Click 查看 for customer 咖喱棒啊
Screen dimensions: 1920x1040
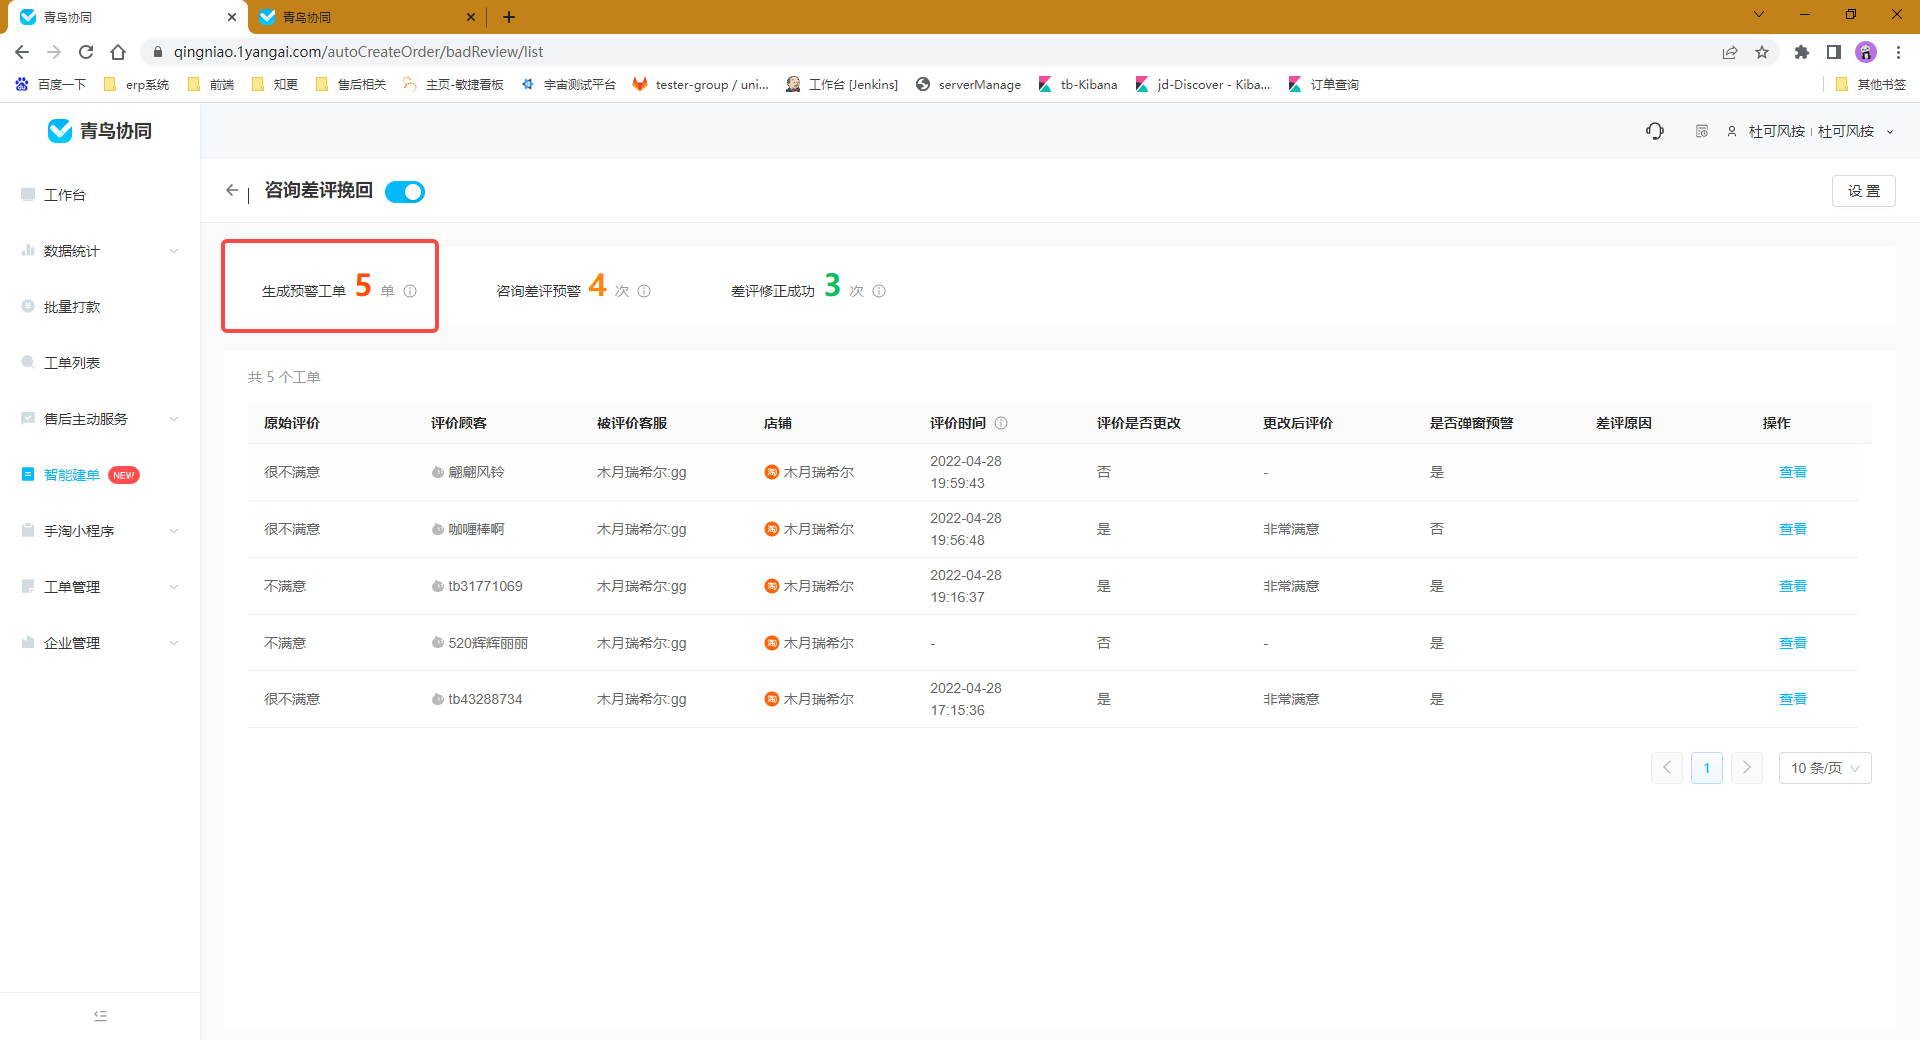[1792, 529]
